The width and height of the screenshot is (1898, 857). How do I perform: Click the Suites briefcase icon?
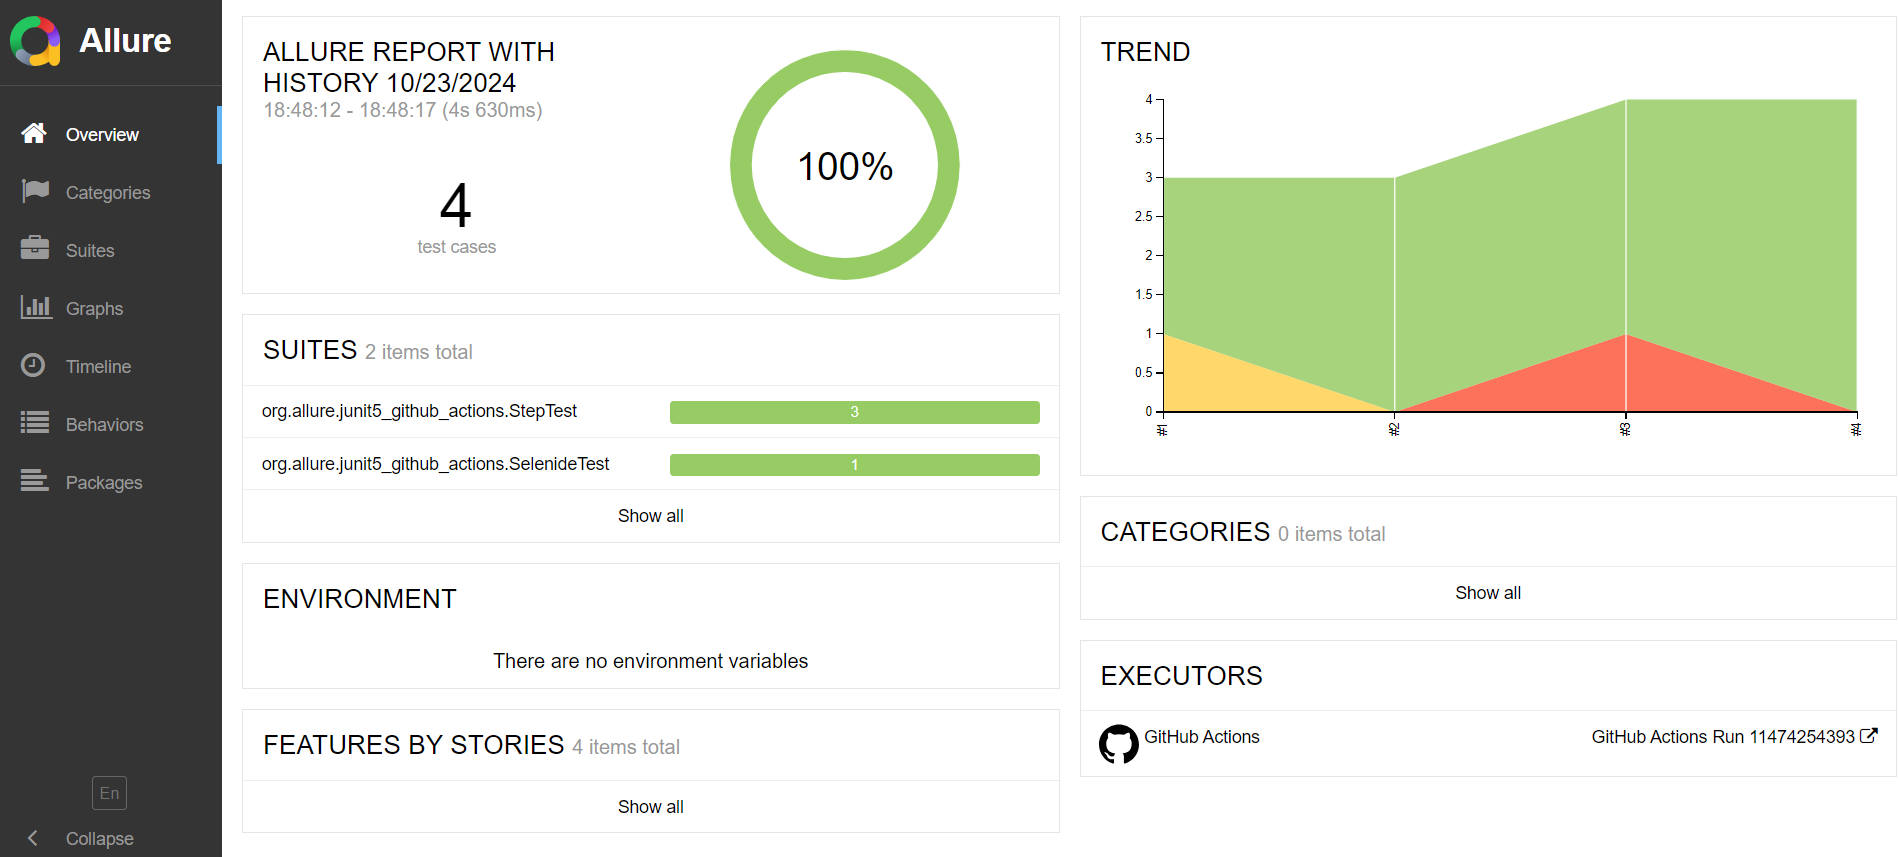click(x=35, y=249)
